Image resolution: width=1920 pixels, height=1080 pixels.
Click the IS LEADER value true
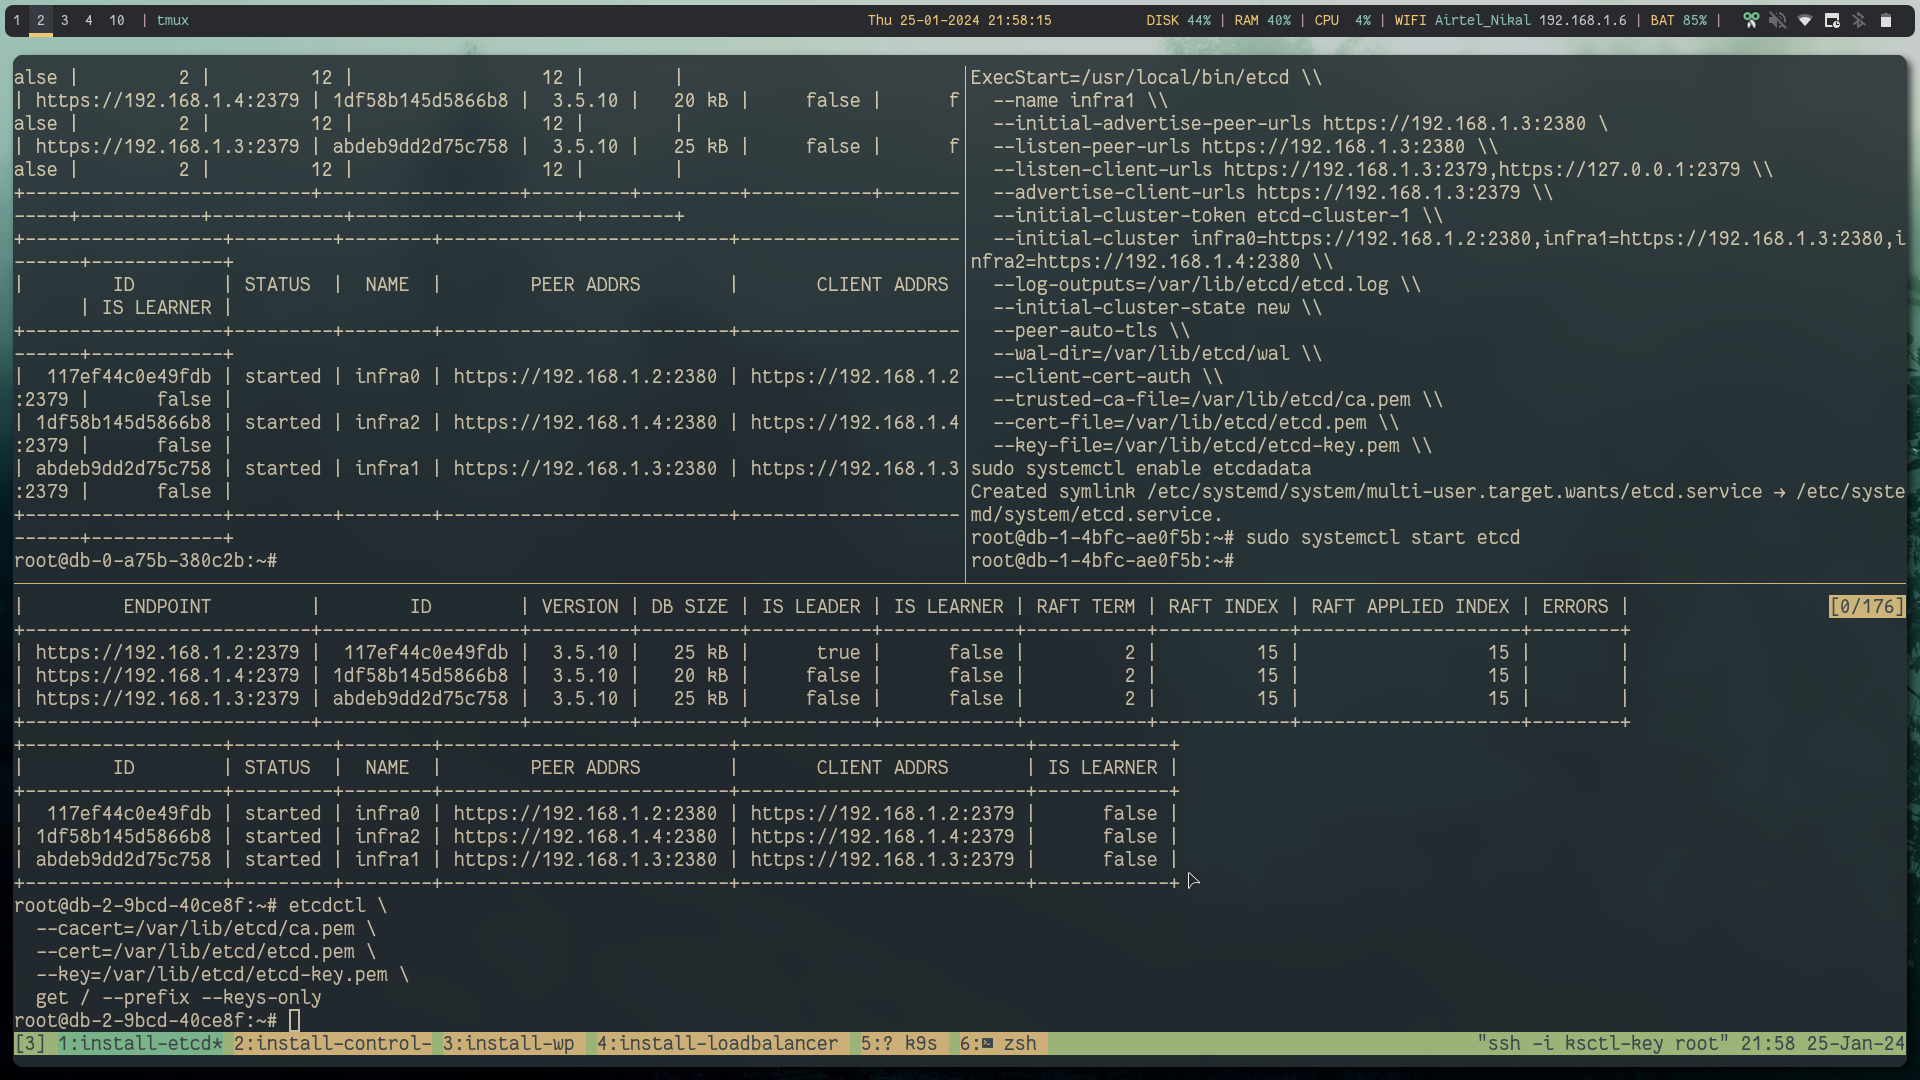pyautogui.click(x=838, y=652)
